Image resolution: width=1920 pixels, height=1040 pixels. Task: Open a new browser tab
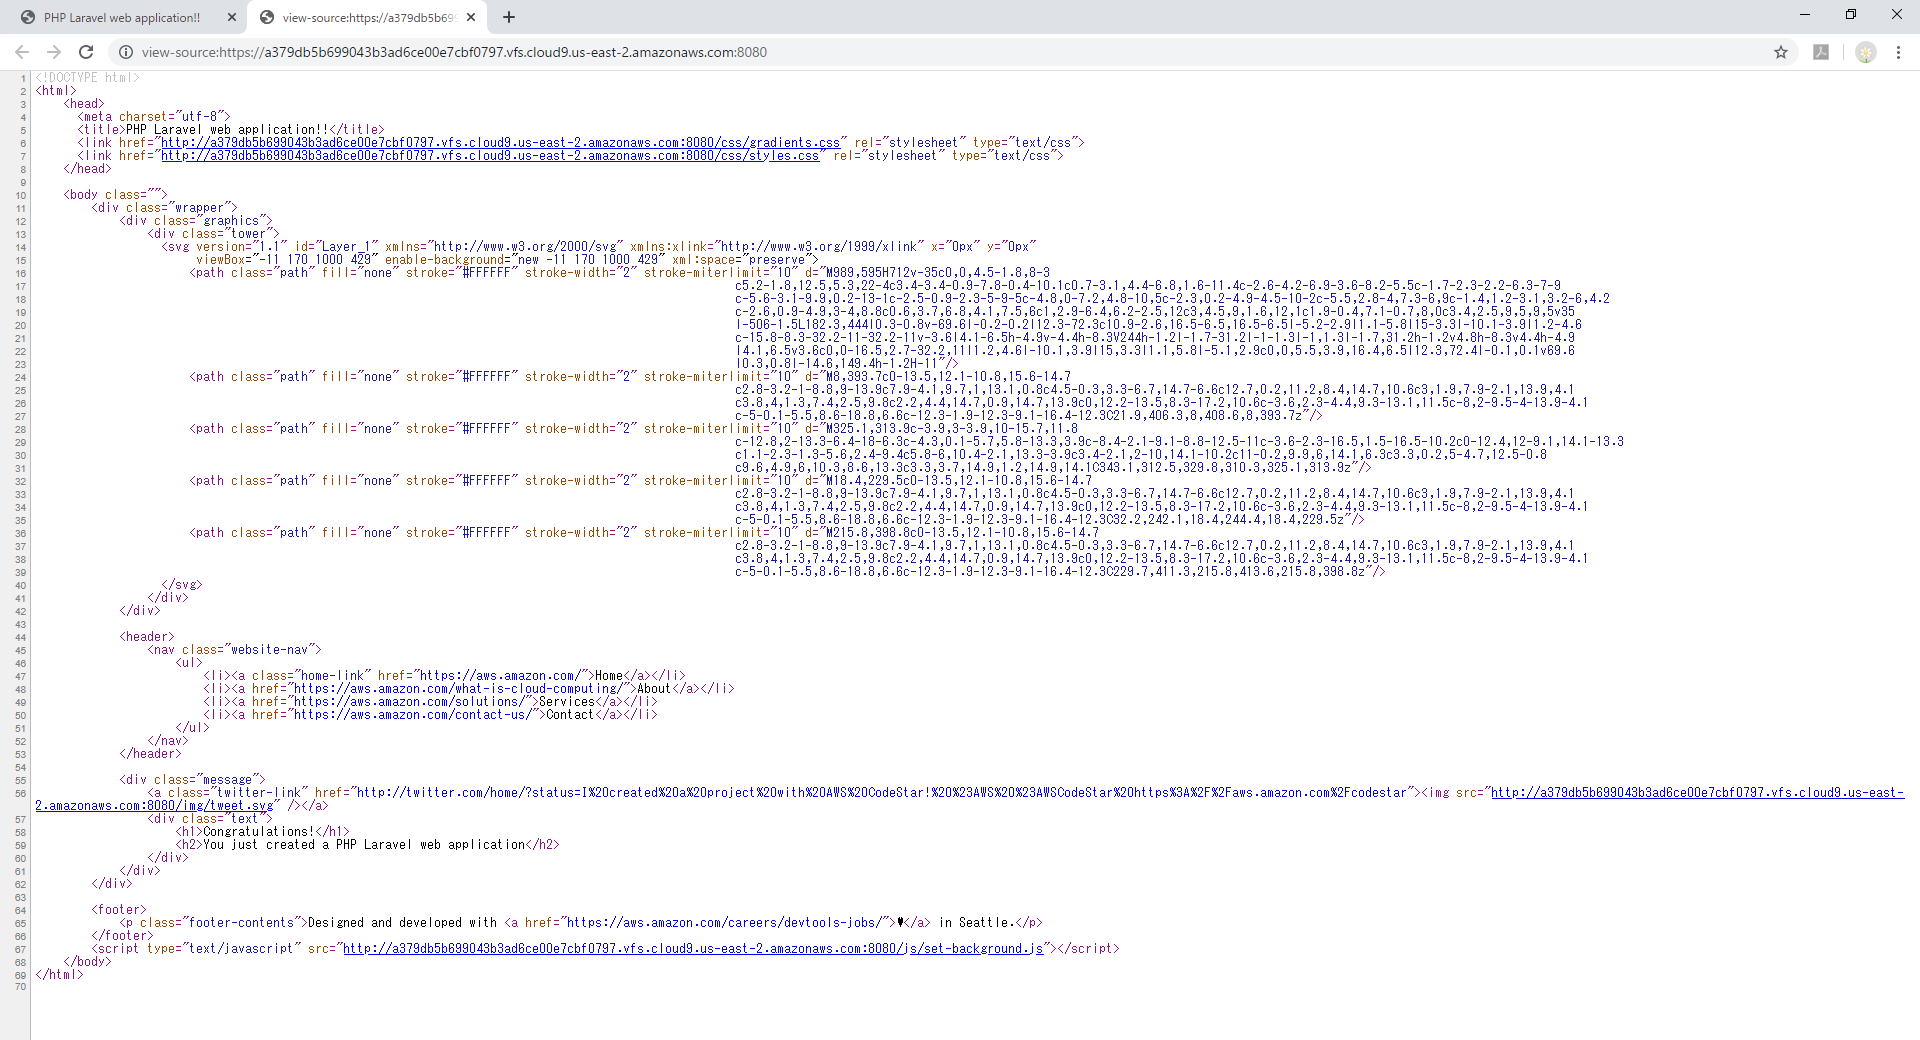click(509, 17)
